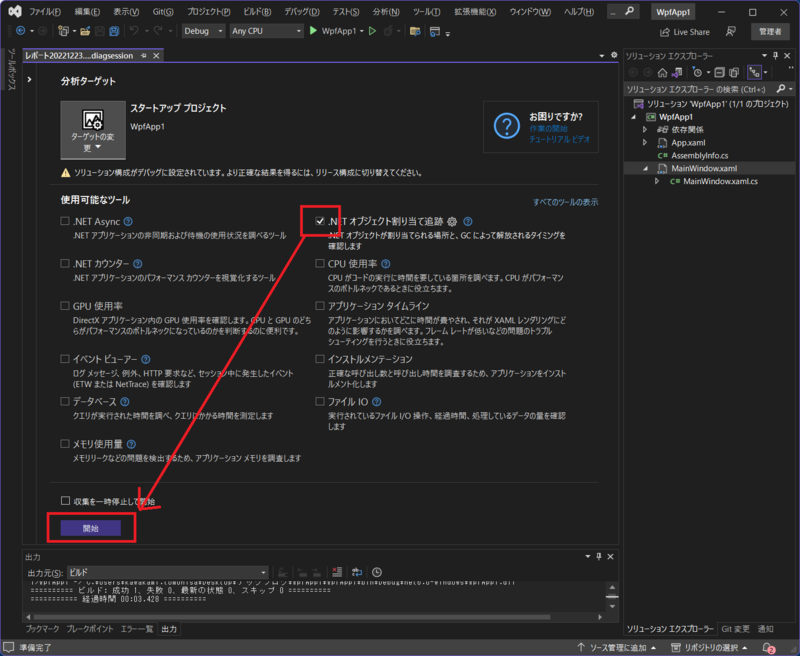Click the 開始 button
800x656 pixels.
pyautogui.click(x=91, y=528)
